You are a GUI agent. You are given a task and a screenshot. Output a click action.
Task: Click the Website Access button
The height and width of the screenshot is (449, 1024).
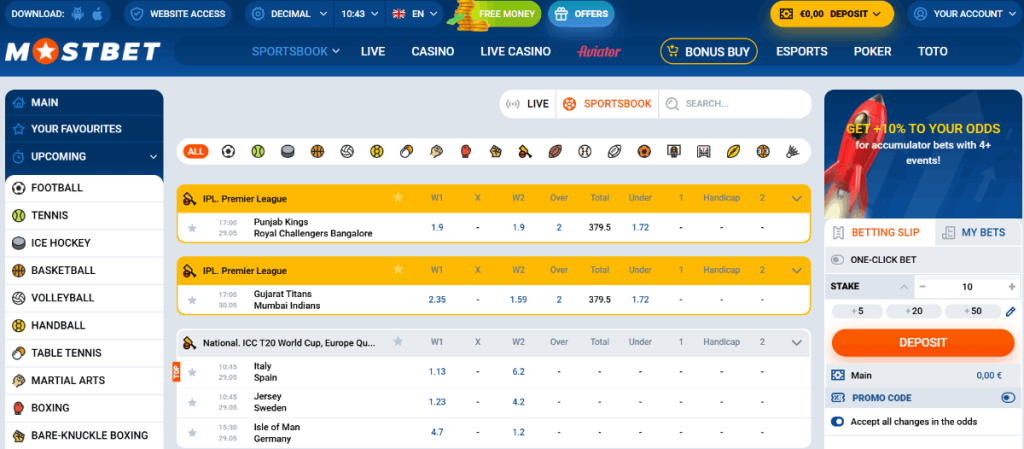(178, 14)
